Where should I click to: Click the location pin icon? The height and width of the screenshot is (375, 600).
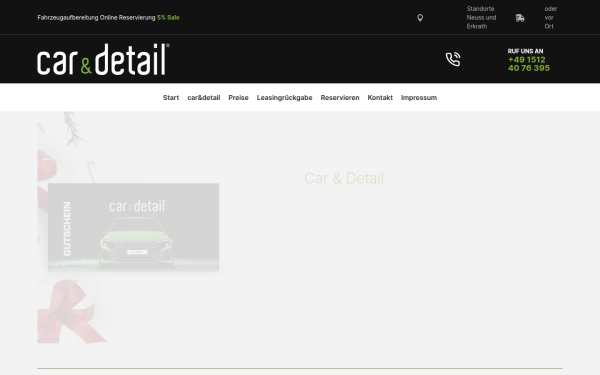tap(420, 18)
